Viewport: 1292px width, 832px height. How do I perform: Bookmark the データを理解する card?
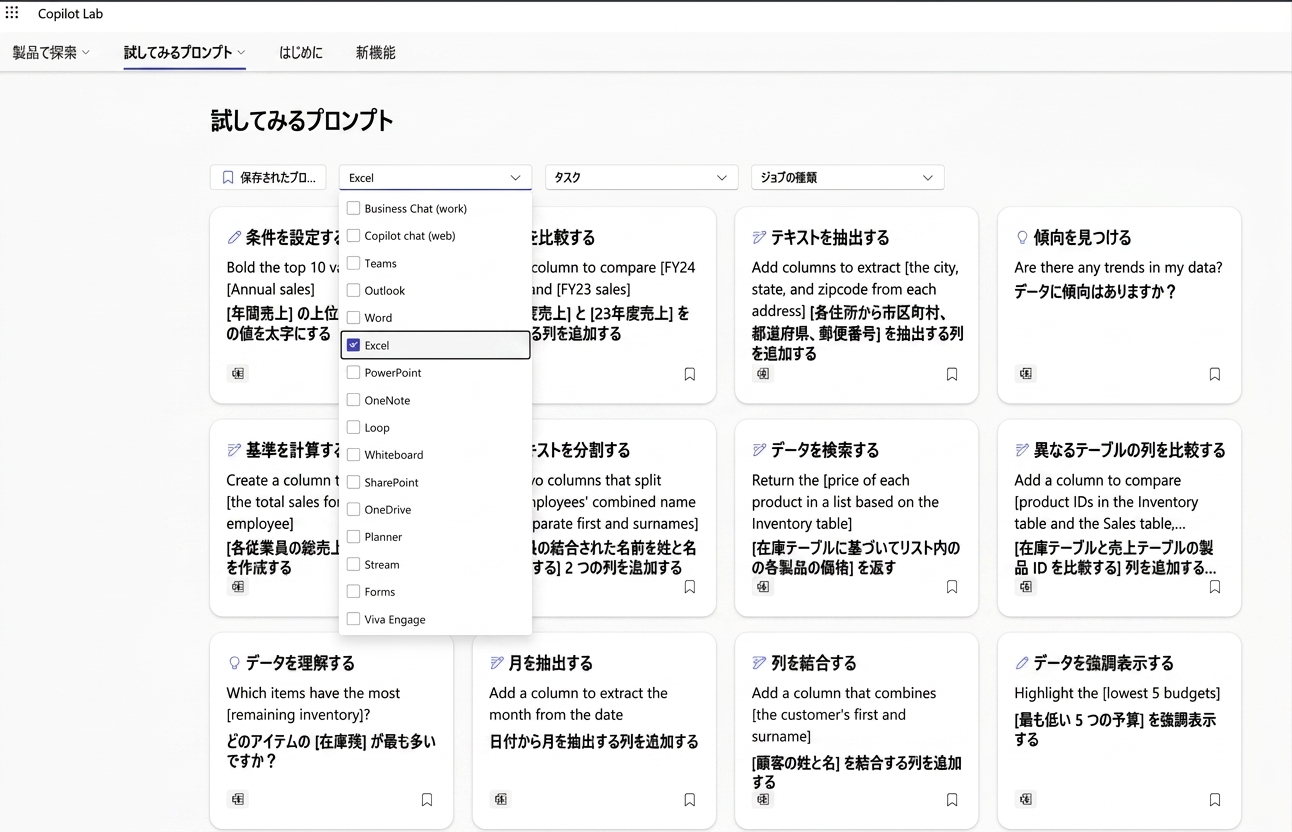pos(427,800)
